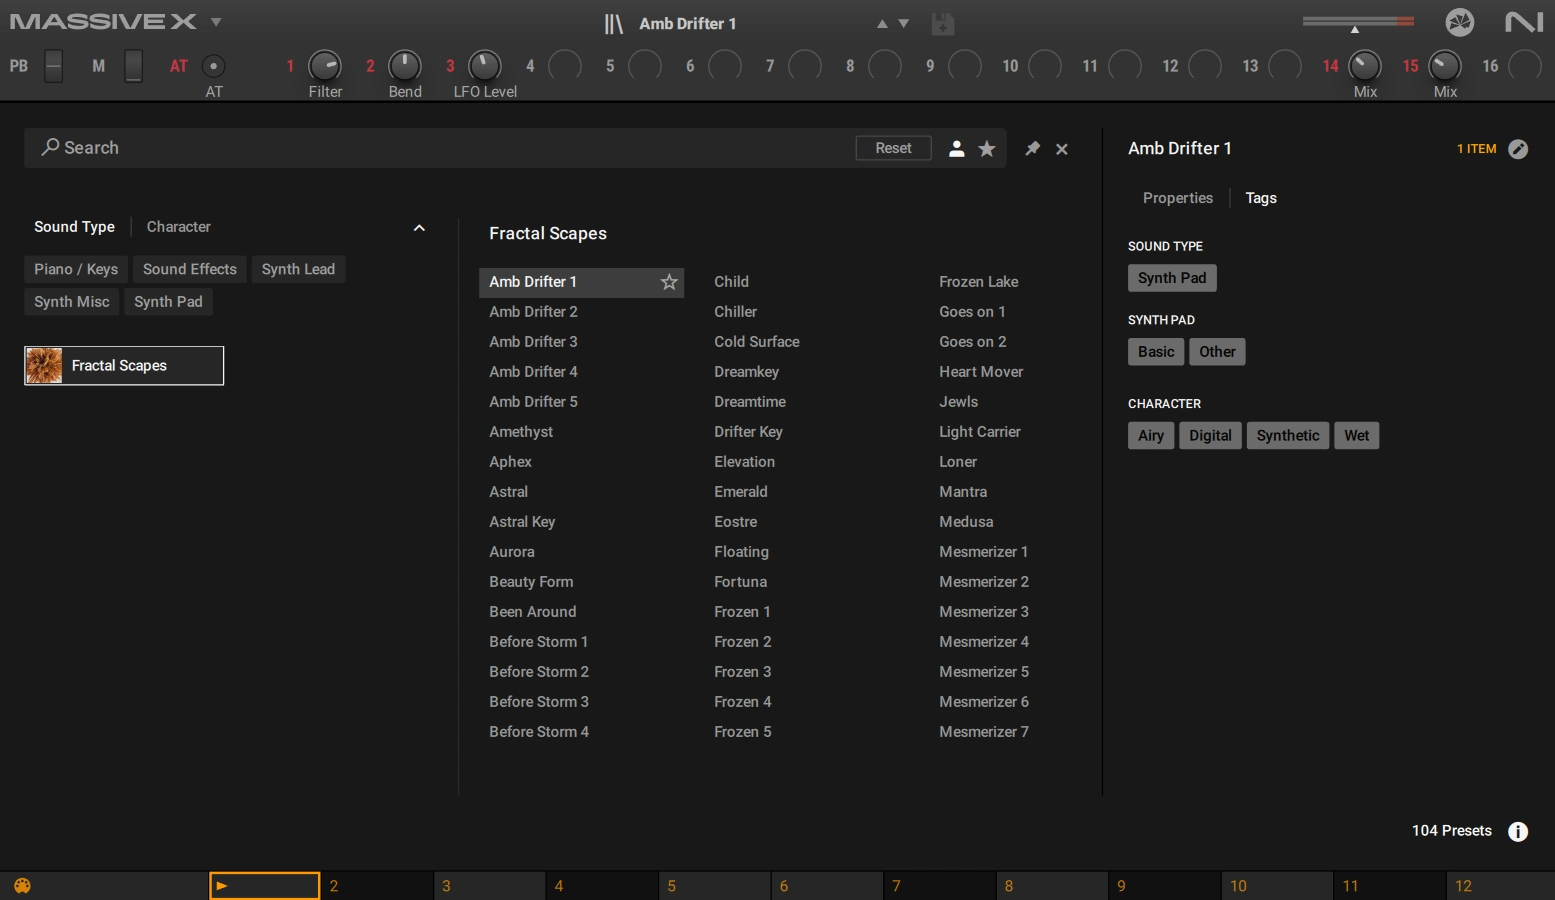Image resolution: width=1555 pixels, height=900 pixels.
Task: Toggle the user presets filter icon
Action: [956, 149]
